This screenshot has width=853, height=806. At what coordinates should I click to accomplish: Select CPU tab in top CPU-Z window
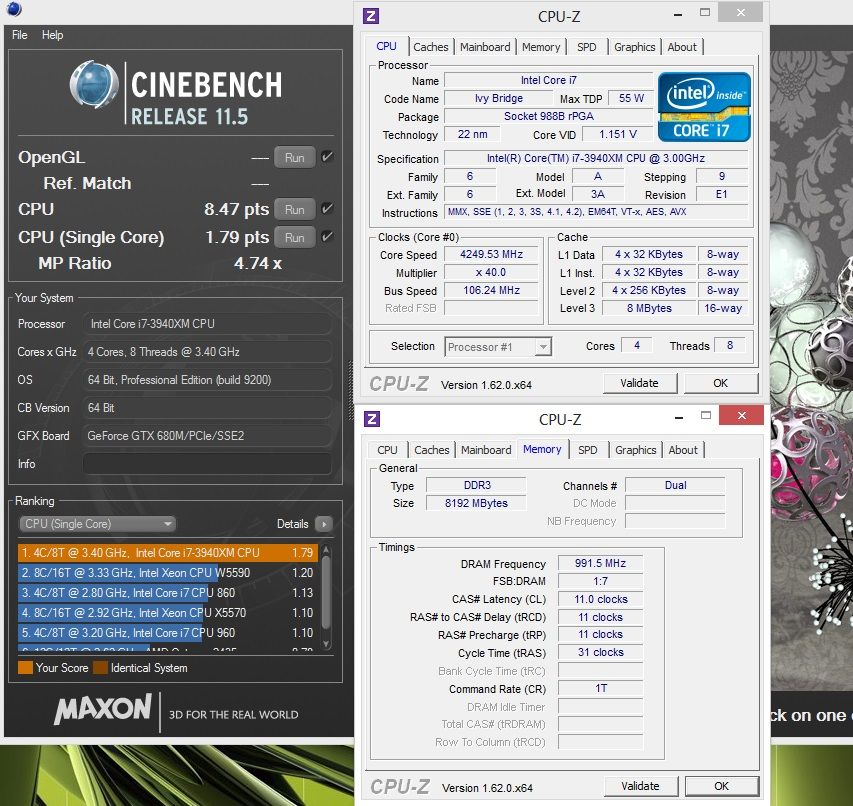point(386,46)
